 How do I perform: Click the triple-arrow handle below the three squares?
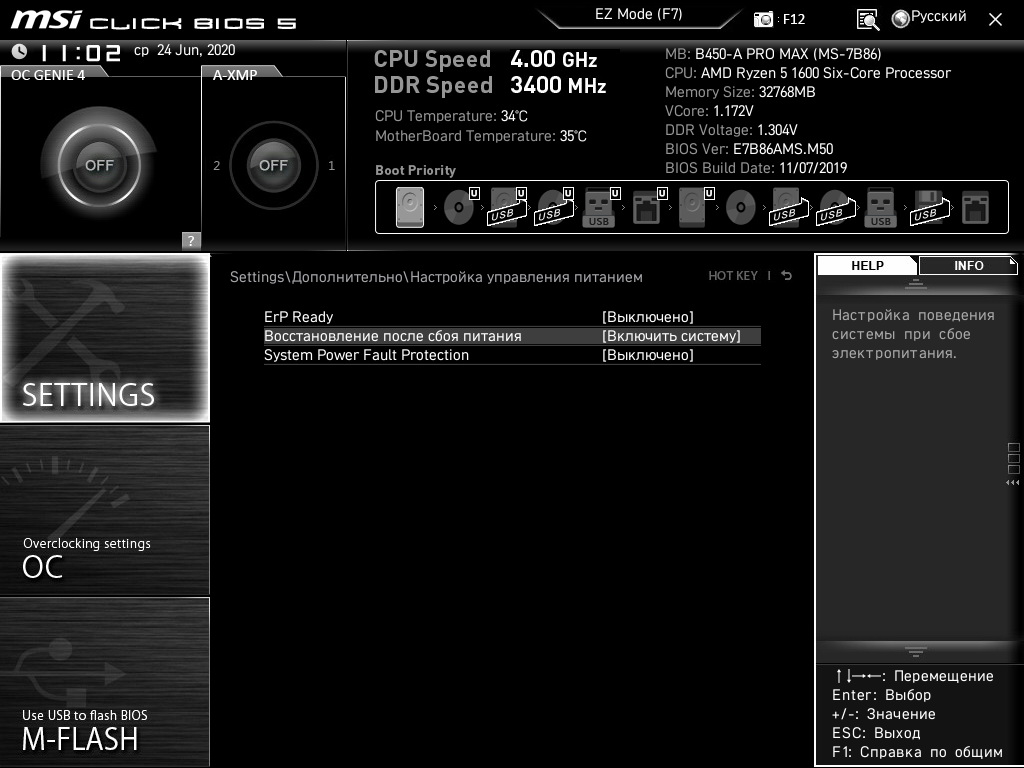(x=1013, y=483)
